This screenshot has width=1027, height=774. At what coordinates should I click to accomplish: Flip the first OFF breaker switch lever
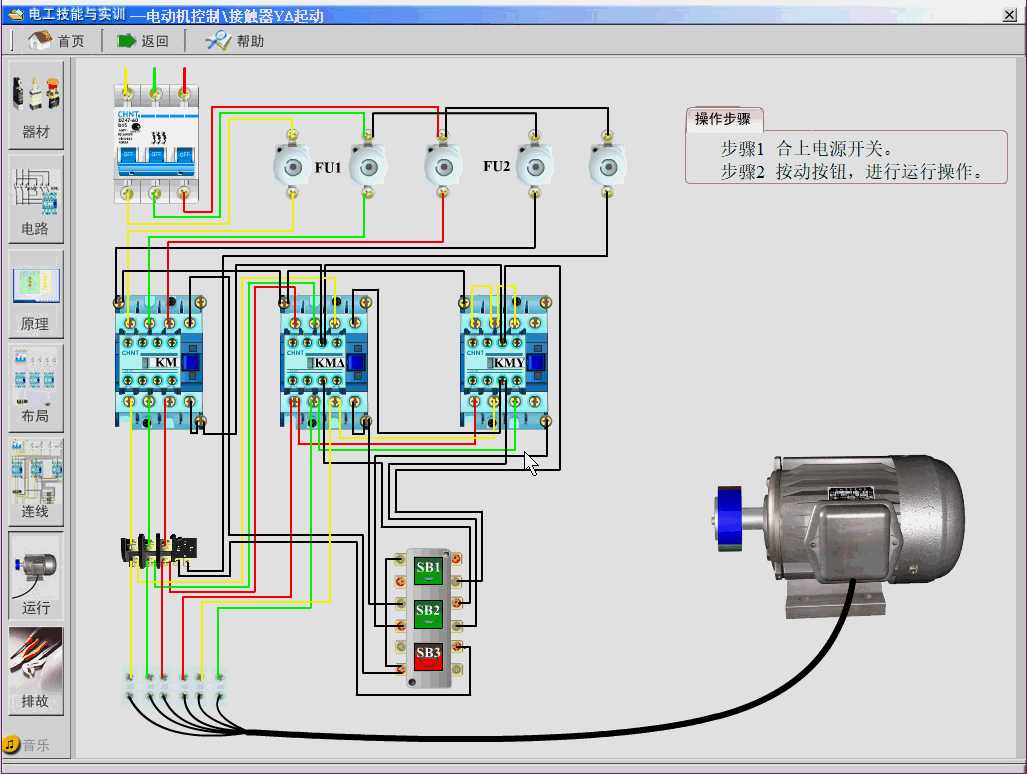tap(128, 155)
